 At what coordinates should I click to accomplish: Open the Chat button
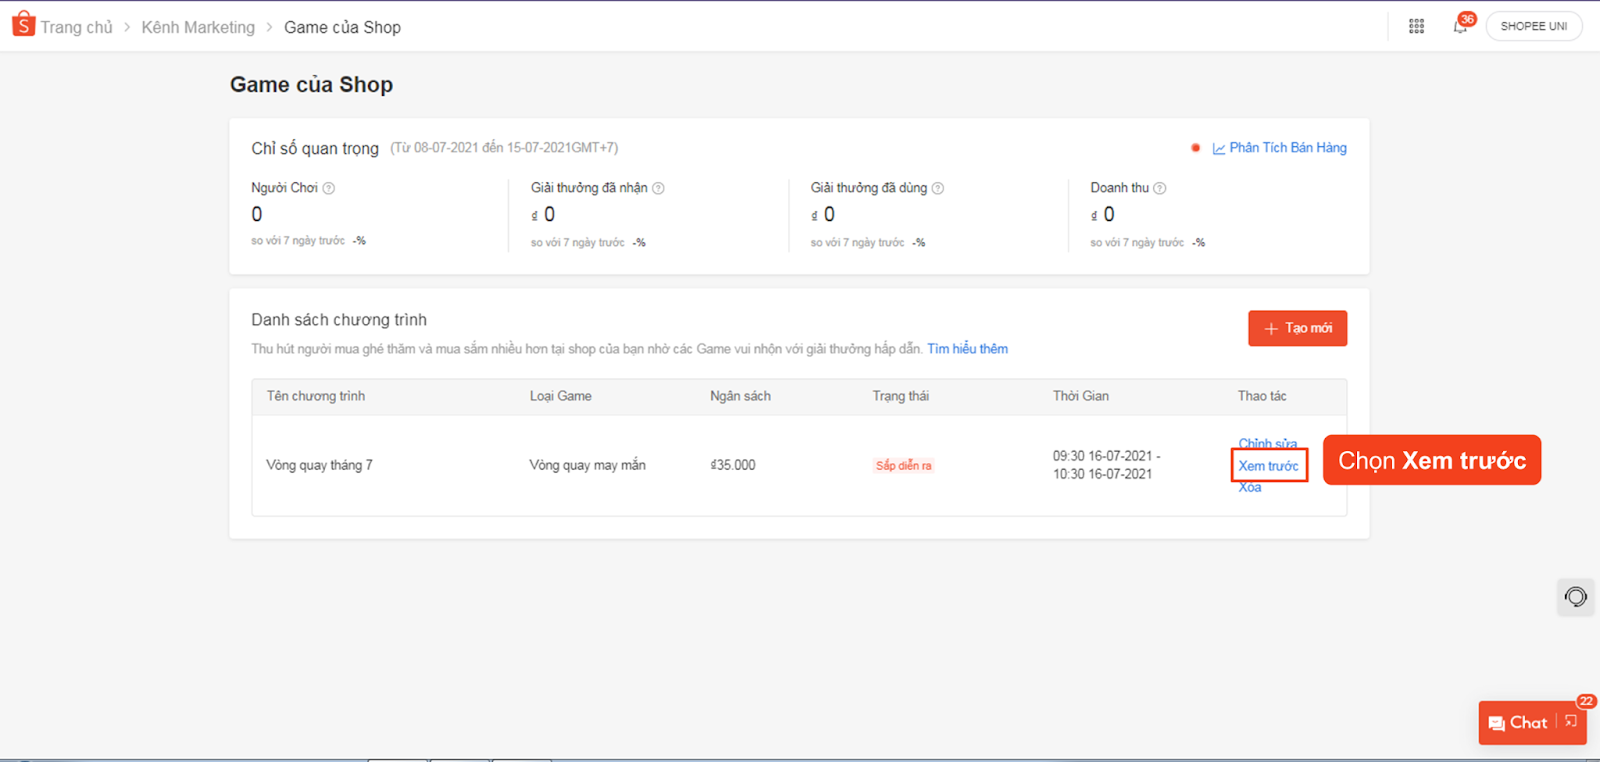(x=1518, y=723)
